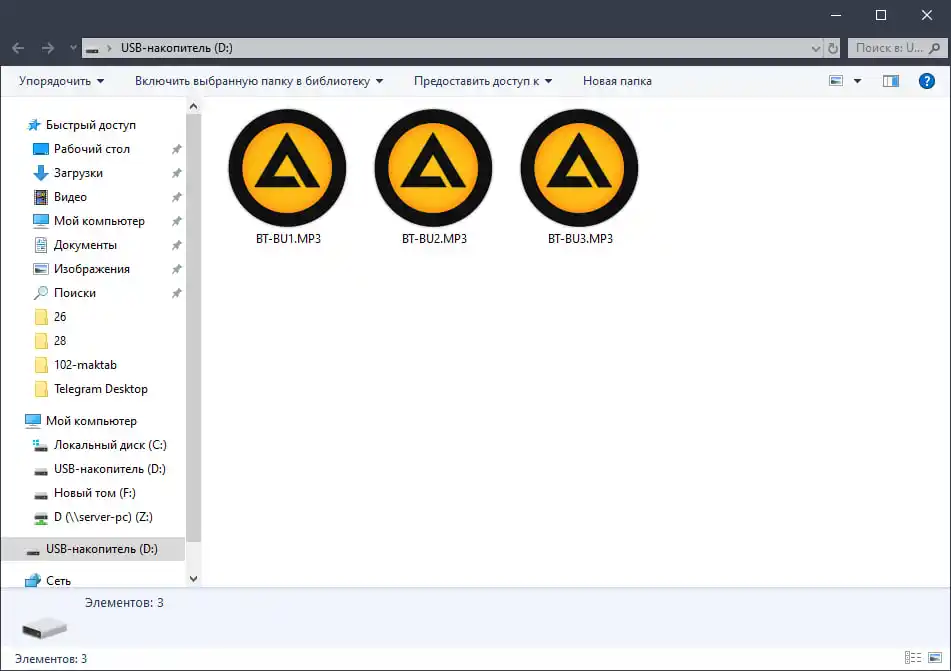
Task: Click the search magnifier icon
Action: click(935, 48)
